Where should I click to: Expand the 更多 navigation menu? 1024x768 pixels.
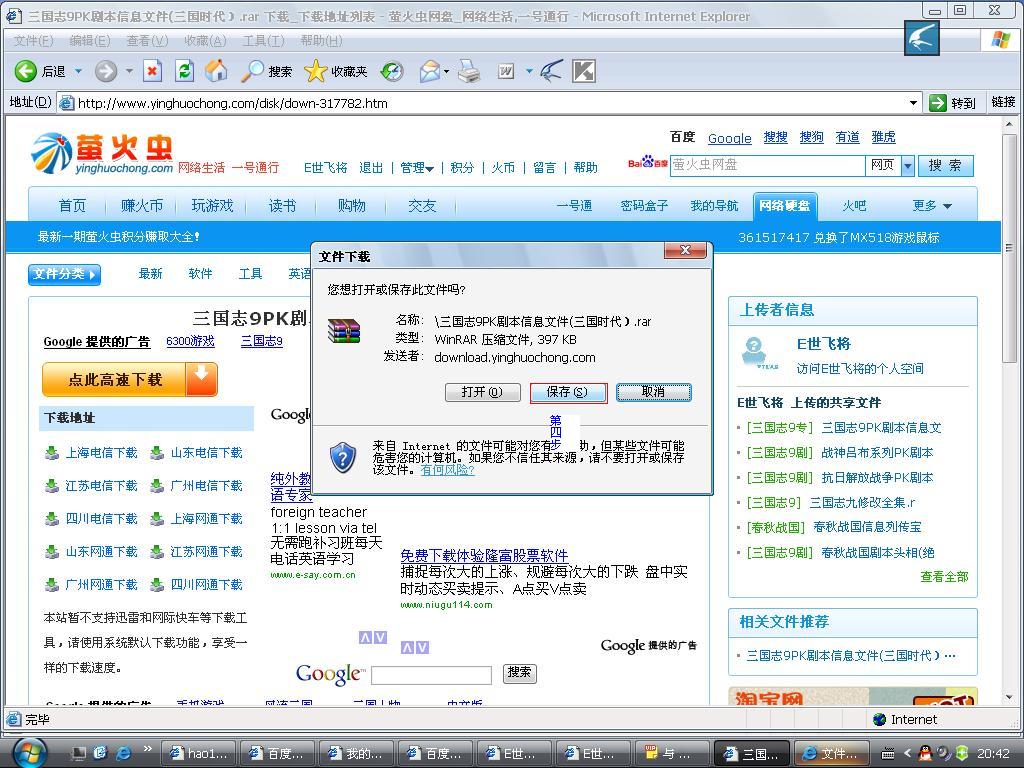pos(931,206)
